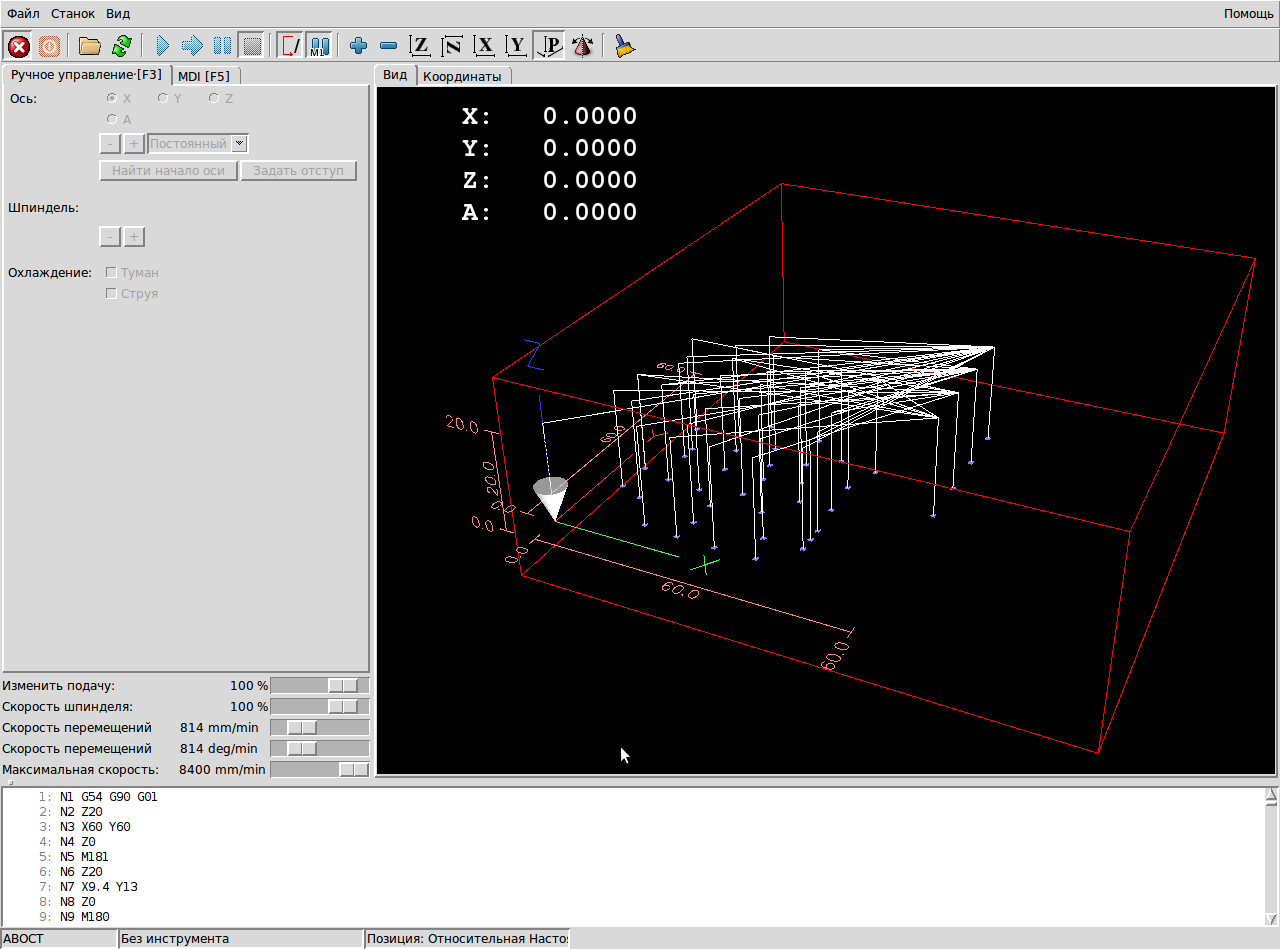Toggle skip lines with slash icon

point(291,46)
